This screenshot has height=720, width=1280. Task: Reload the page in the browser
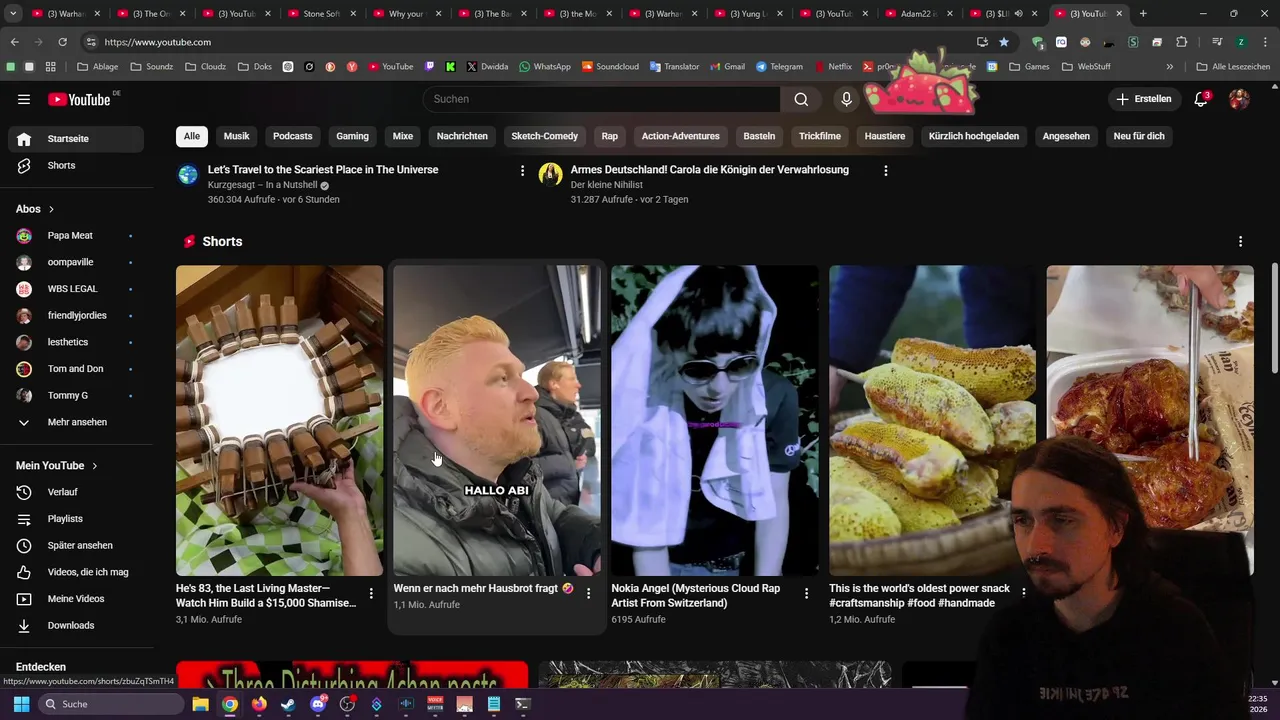[x=62, y=42]
